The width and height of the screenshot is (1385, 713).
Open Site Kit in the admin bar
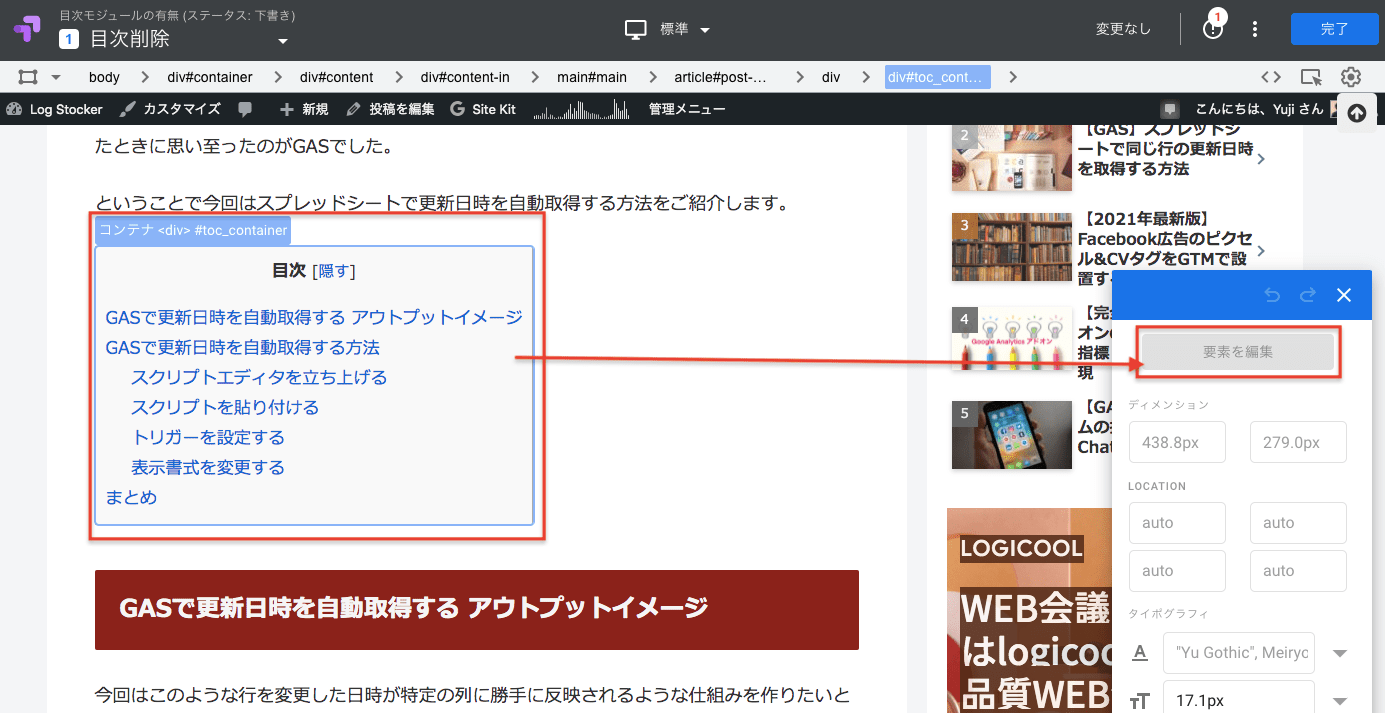point(483,109)
